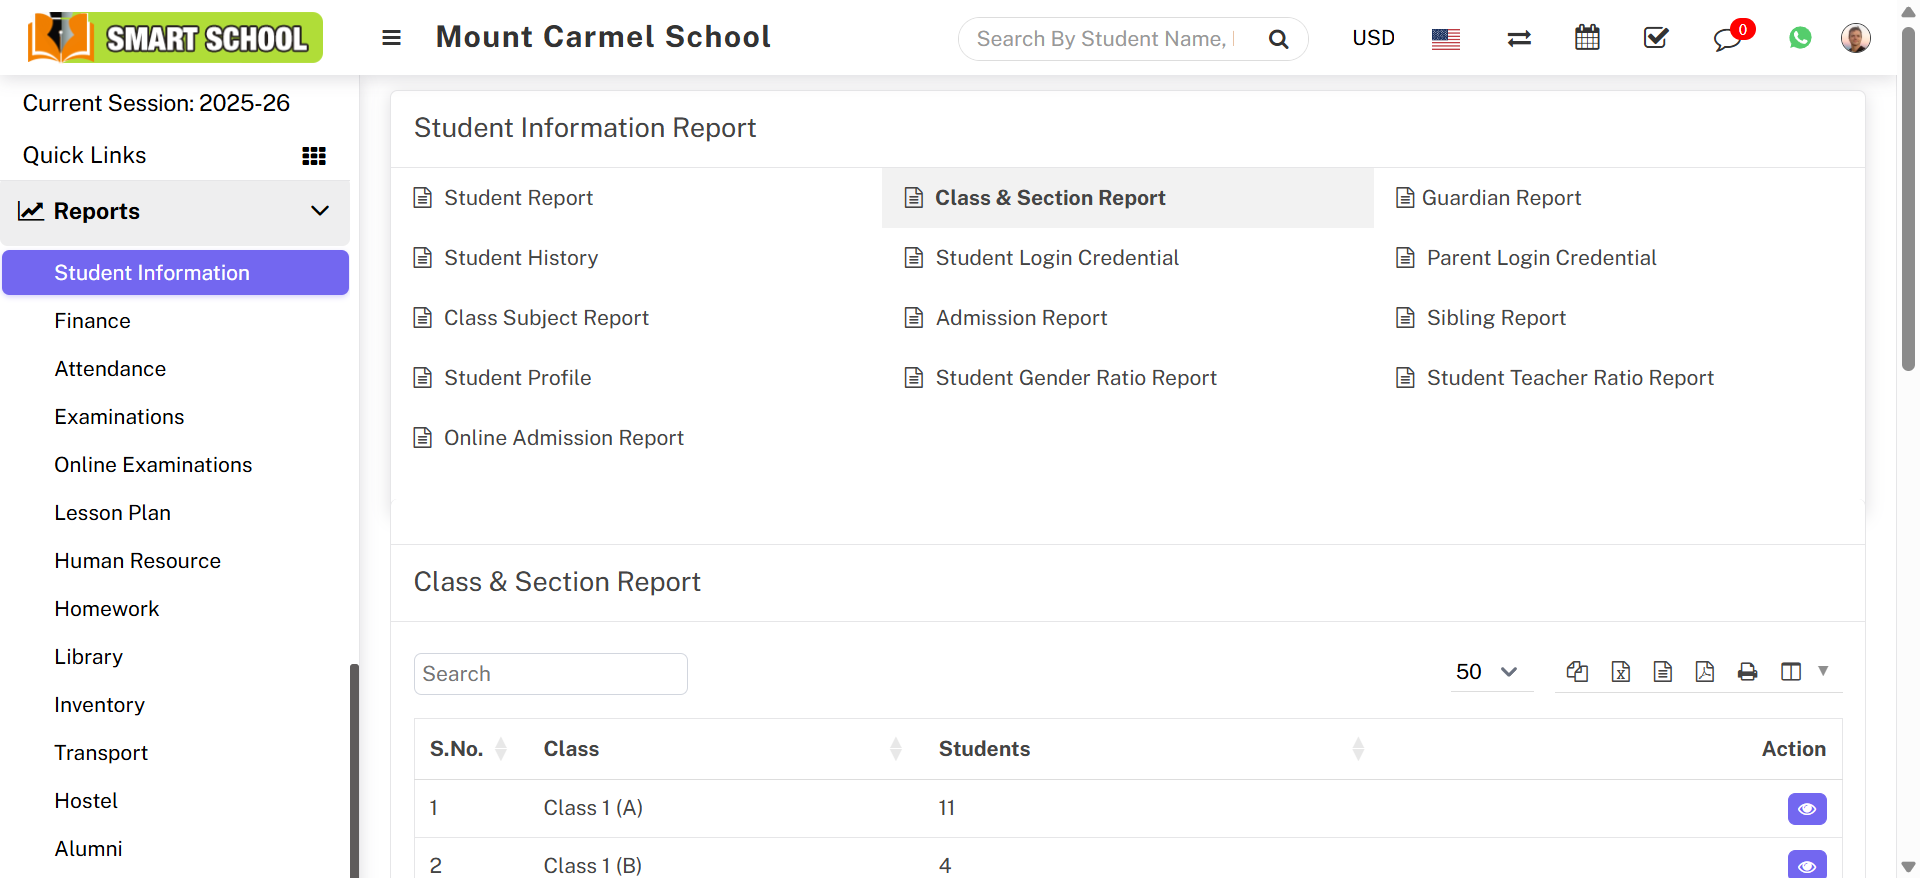Open the Guardian Report link
This screenshot has width=1920, height=878.
pyautogui.click(x=1501, y=198)
